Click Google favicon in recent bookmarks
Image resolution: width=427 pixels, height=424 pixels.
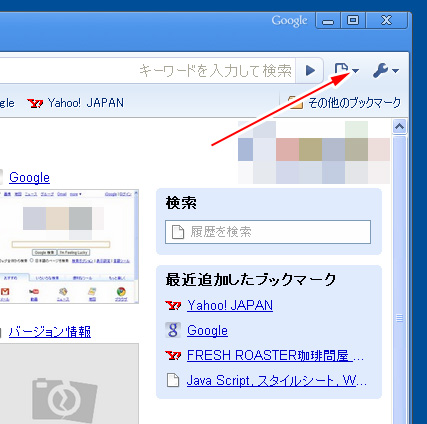[x=173, y=330]
